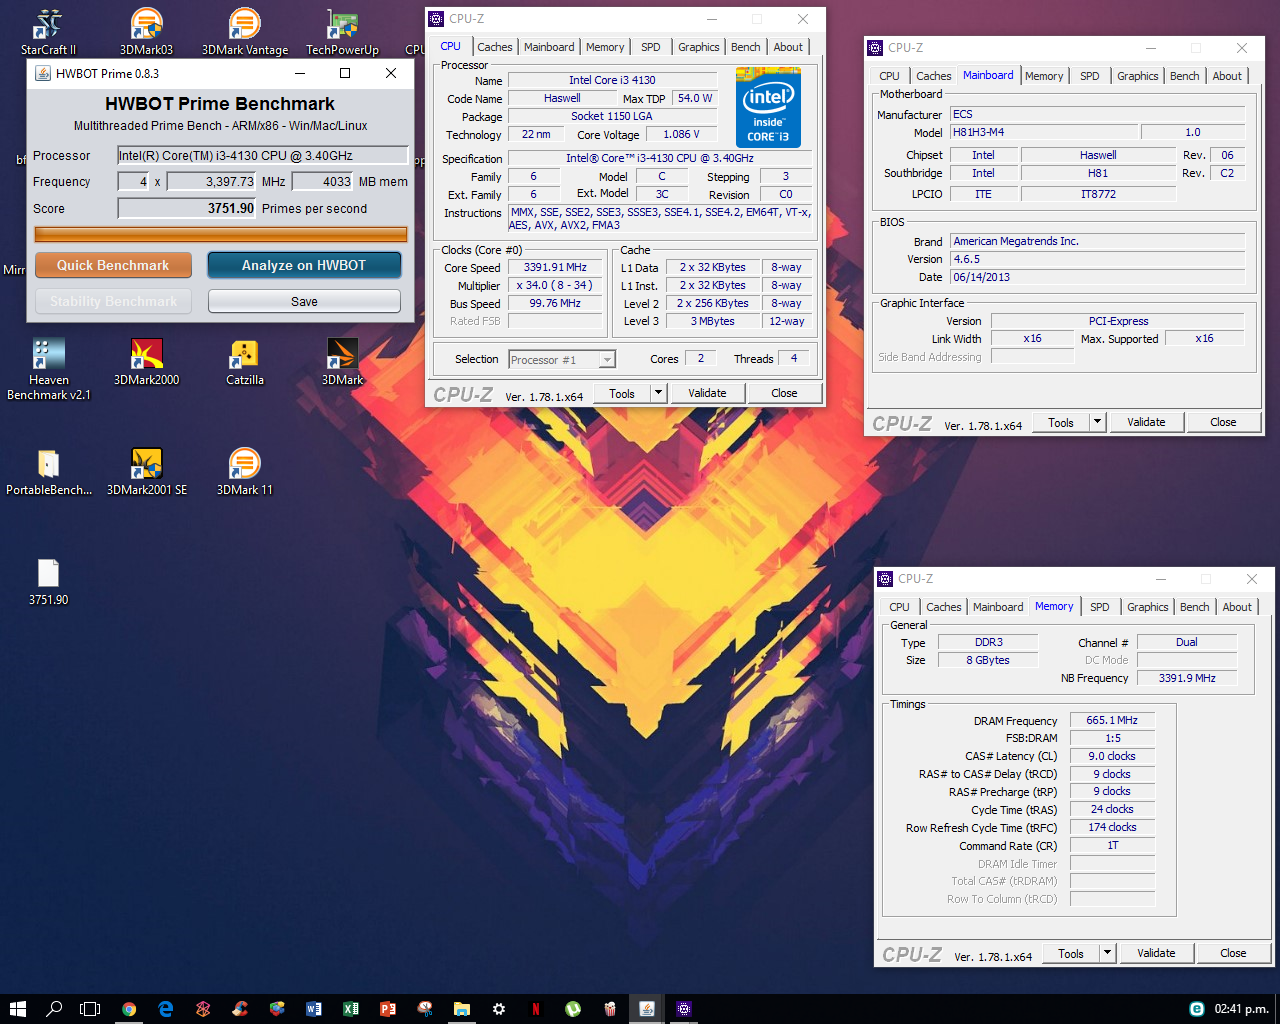Launch 3DMark2001 SE from the desktop
The width and height of the screenshot is (1280, 1024).
[146, 472]
